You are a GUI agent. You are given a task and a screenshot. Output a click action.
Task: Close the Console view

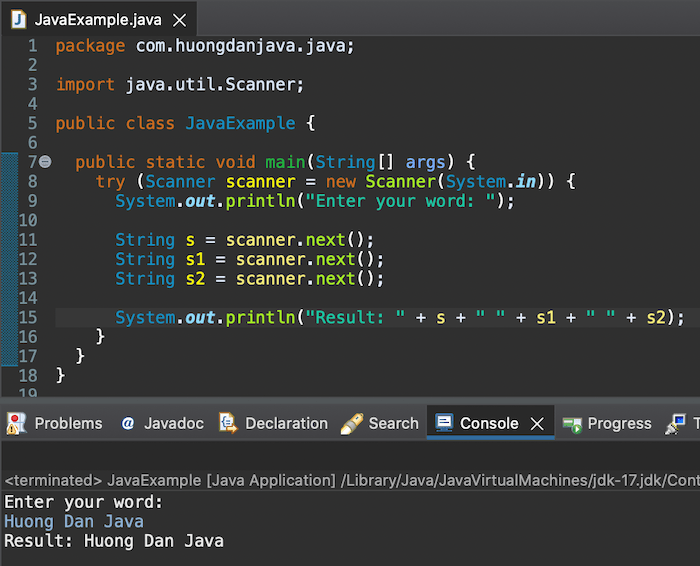coord(537,423)
